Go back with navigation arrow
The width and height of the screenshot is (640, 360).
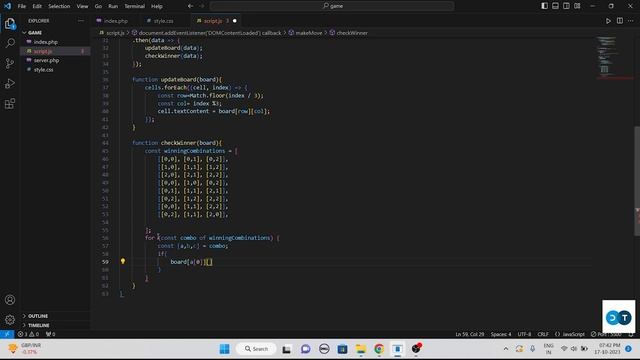click(191, 6)
